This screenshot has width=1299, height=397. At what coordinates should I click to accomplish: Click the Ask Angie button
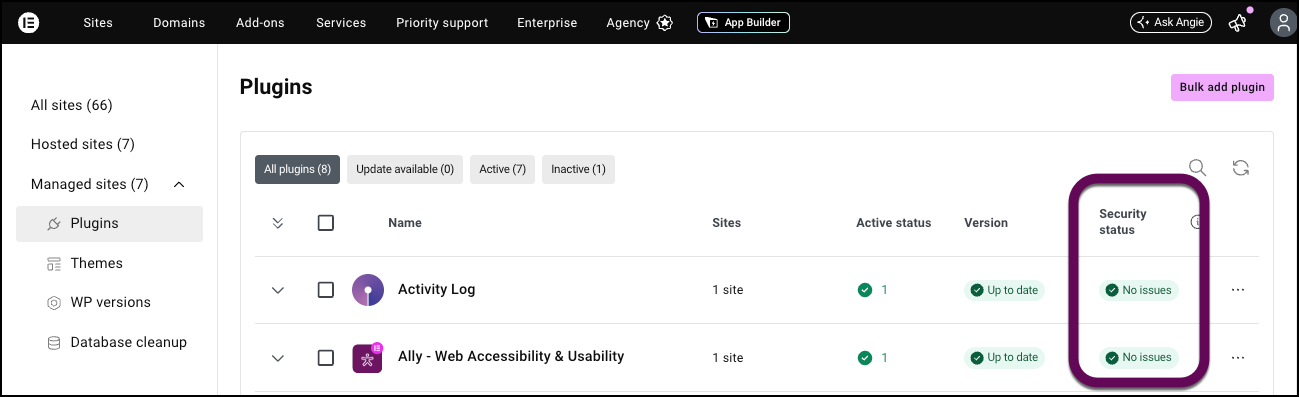[x=1171, y=22]
